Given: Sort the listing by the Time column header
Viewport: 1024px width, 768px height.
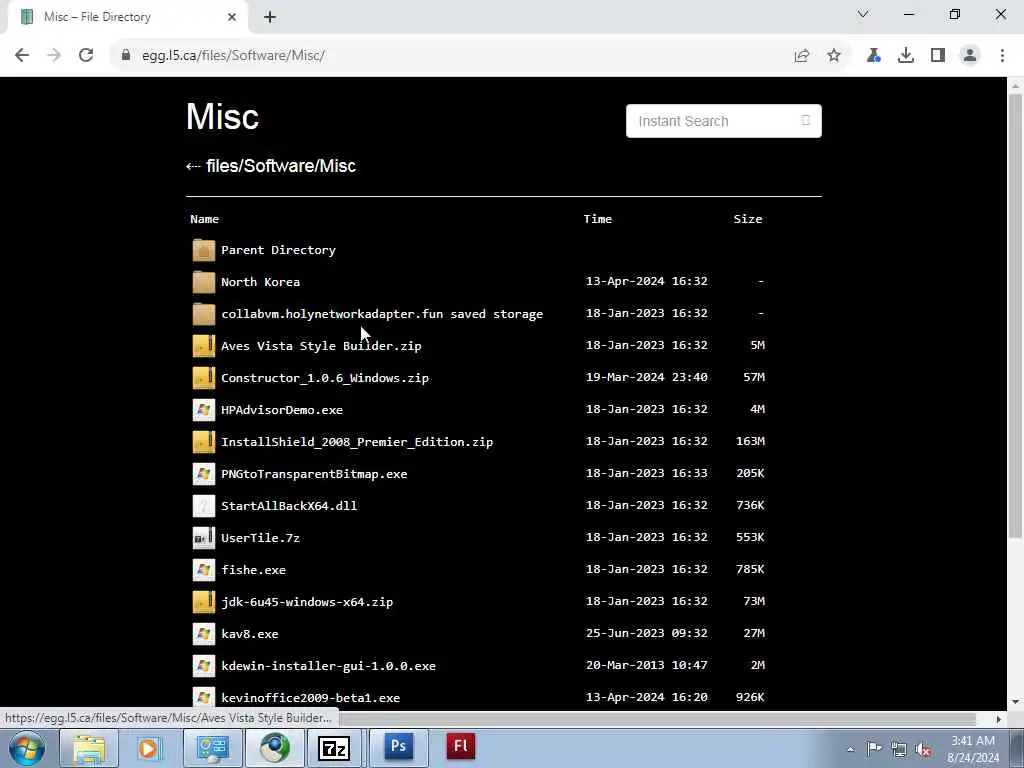Looking at the screenshot, I should [x=598, y=219].
